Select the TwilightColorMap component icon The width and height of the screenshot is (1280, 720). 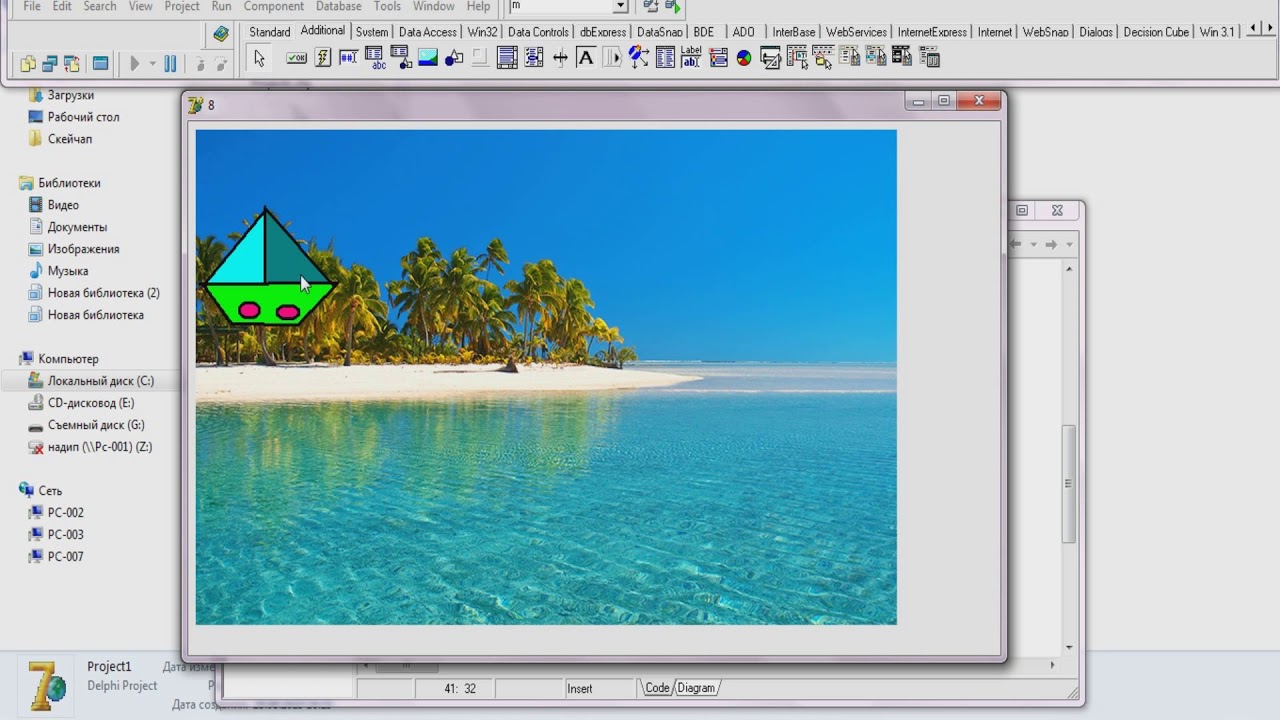902,58
